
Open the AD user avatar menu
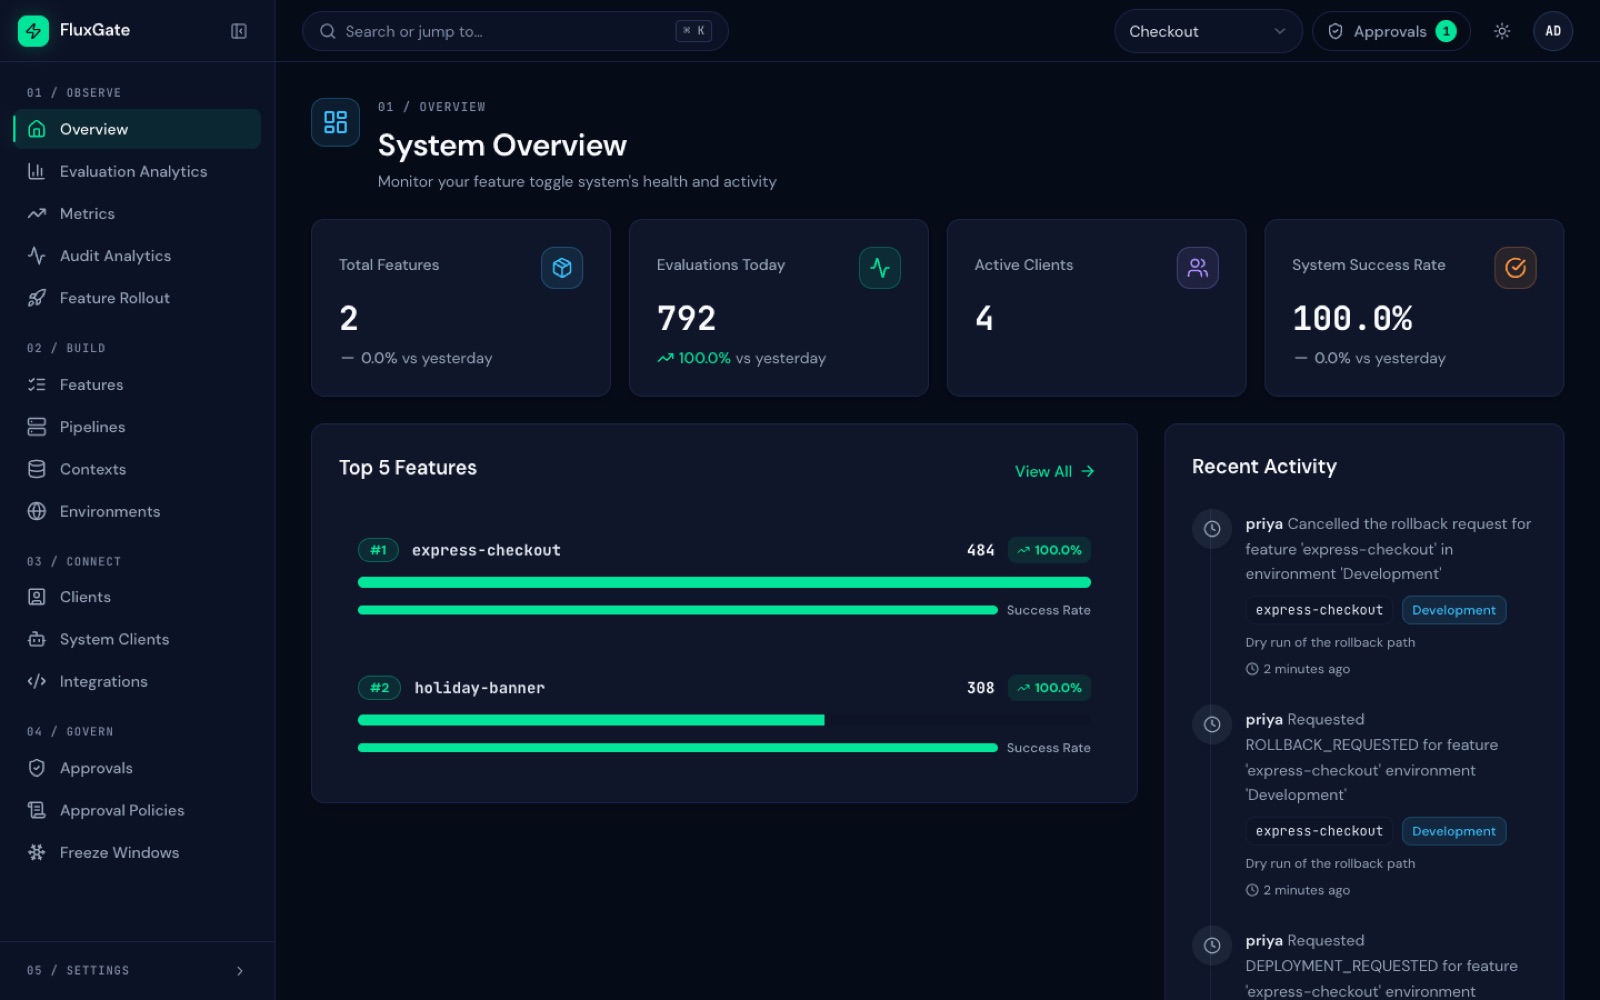[1553, 31]
